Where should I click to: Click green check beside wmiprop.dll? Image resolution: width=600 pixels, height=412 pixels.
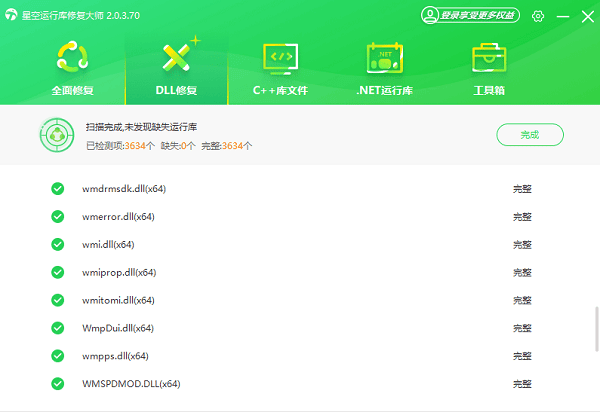(58, 272)
